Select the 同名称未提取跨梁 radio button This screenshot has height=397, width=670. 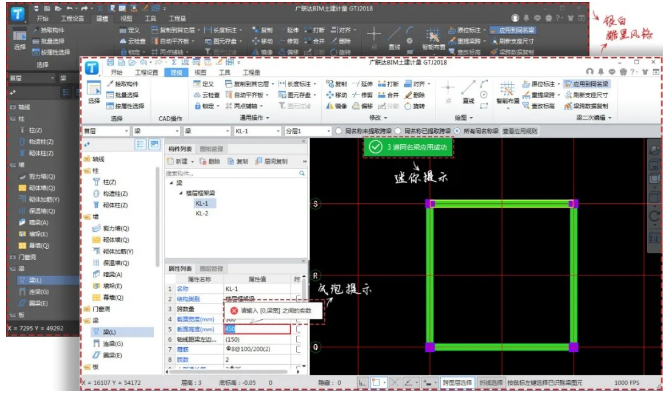[339, 131]
